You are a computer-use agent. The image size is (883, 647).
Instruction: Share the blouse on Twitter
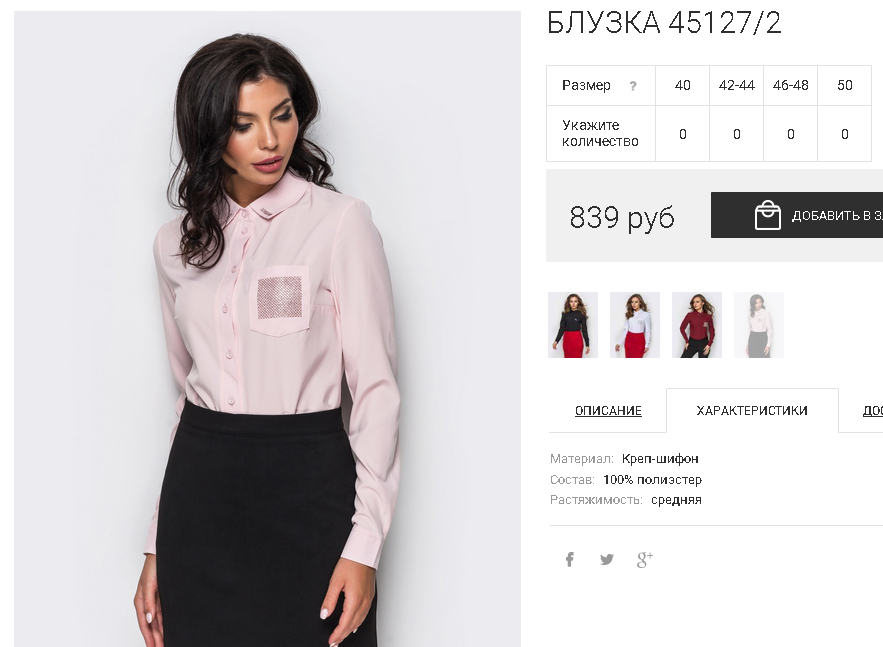(x=606, y=559)
